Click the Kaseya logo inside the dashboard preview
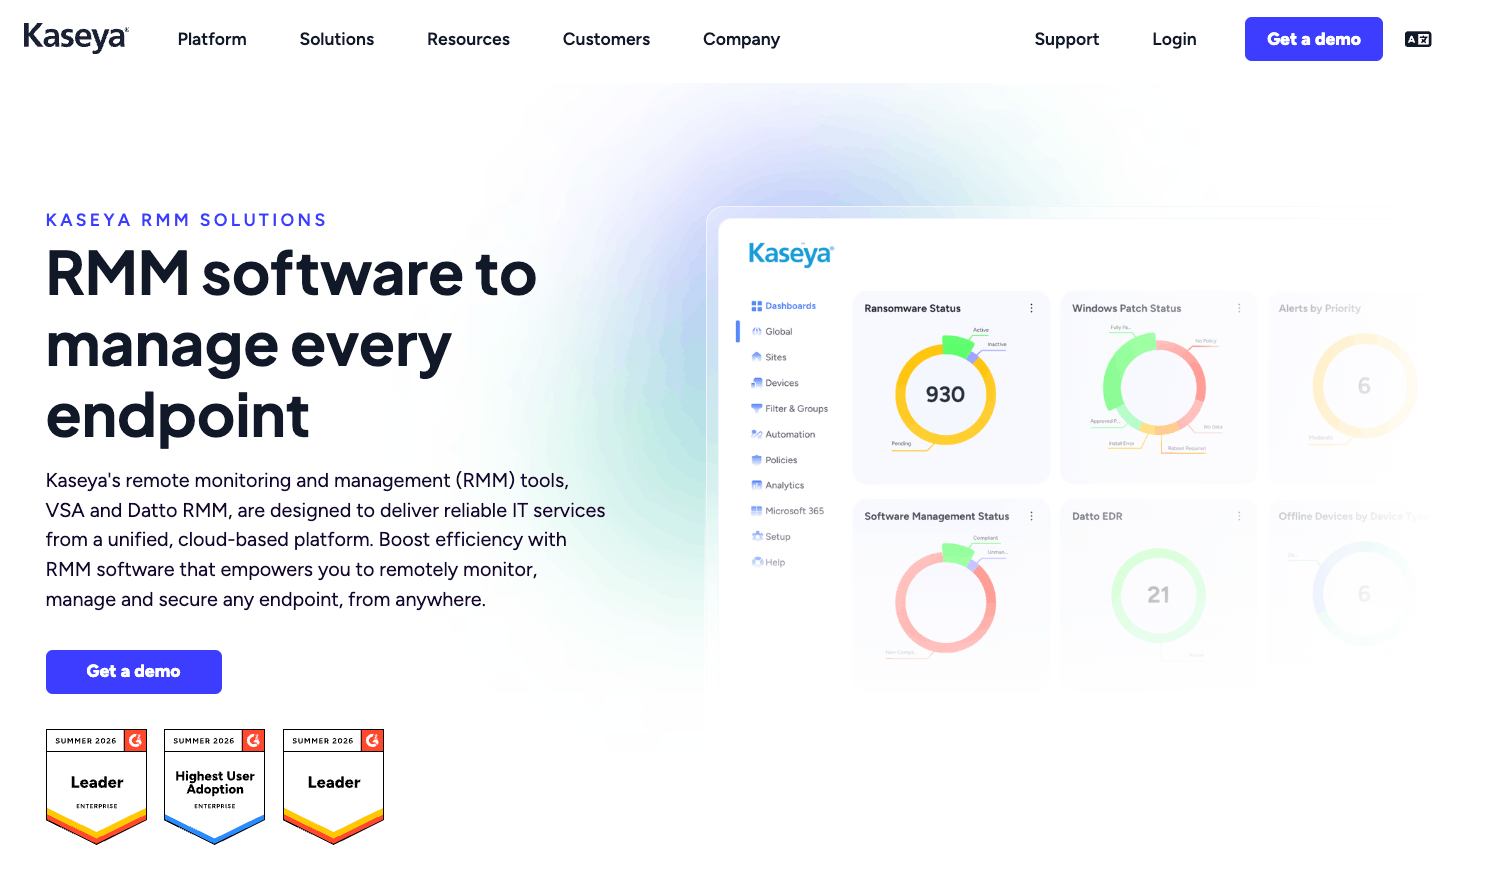This screenshot has height=883, width=1486. click(791, 254)
